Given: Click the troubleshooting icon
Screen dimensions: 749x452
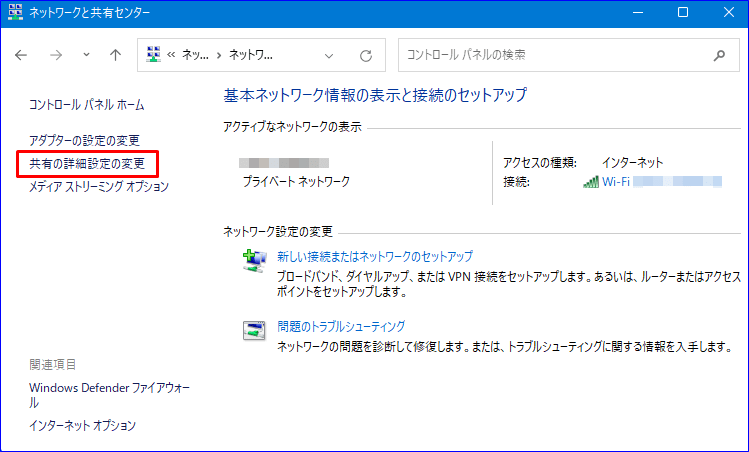Looking at the screenshot, I should tap(254, 331).
